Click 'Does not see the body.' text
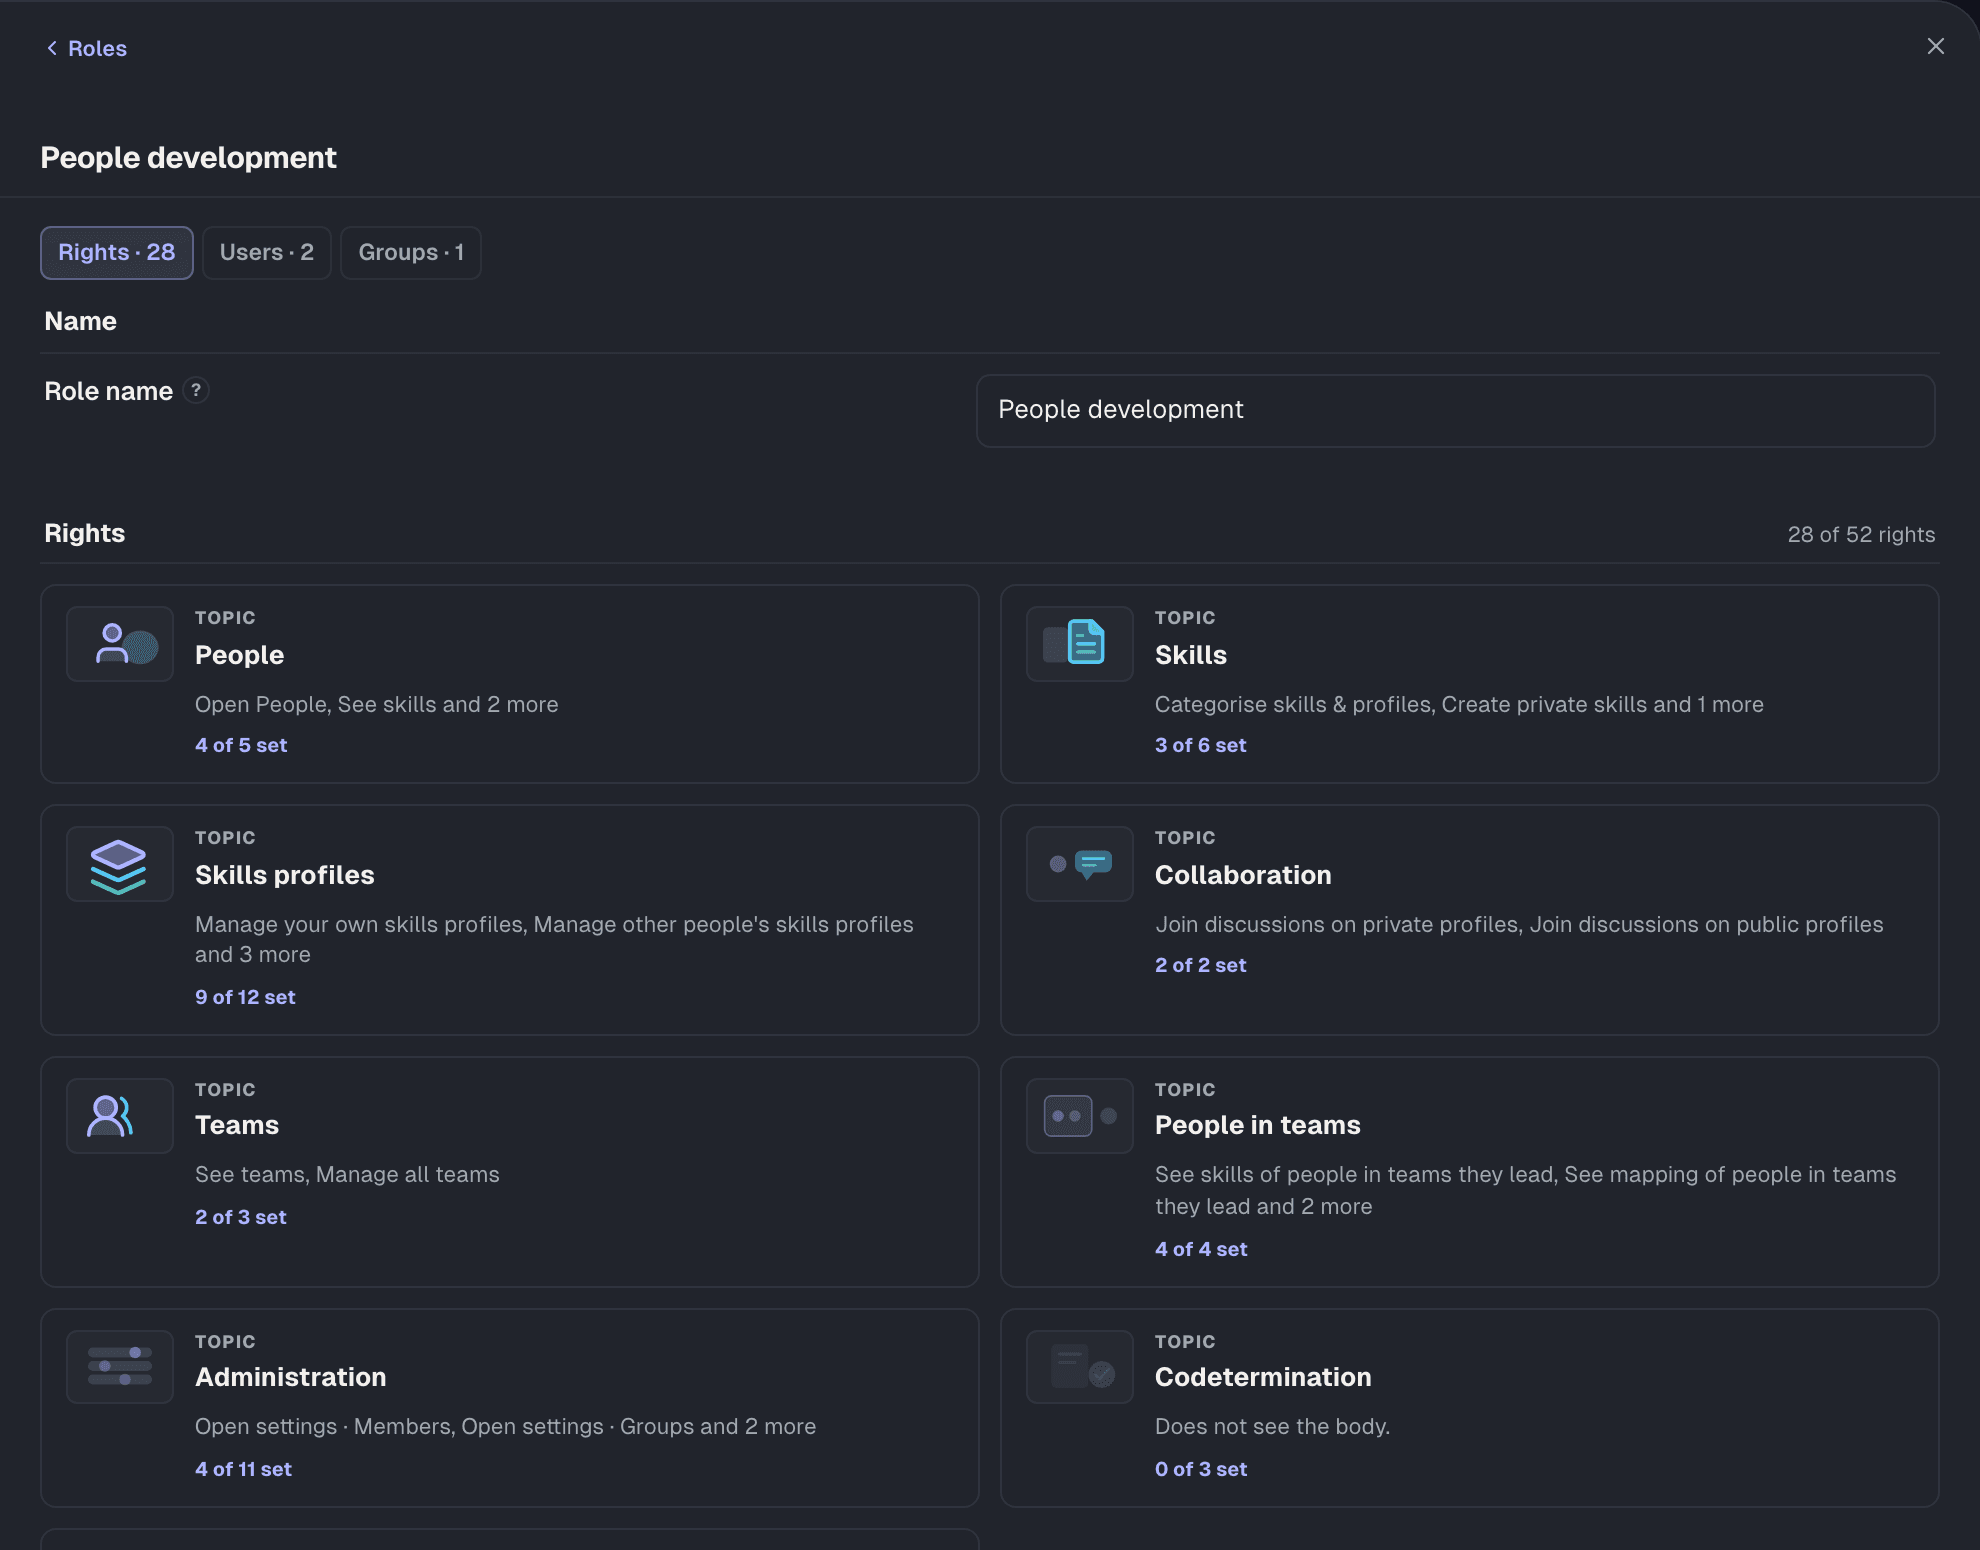The height and width of the screenshot is (1550, 1980). [1272, 1427]
